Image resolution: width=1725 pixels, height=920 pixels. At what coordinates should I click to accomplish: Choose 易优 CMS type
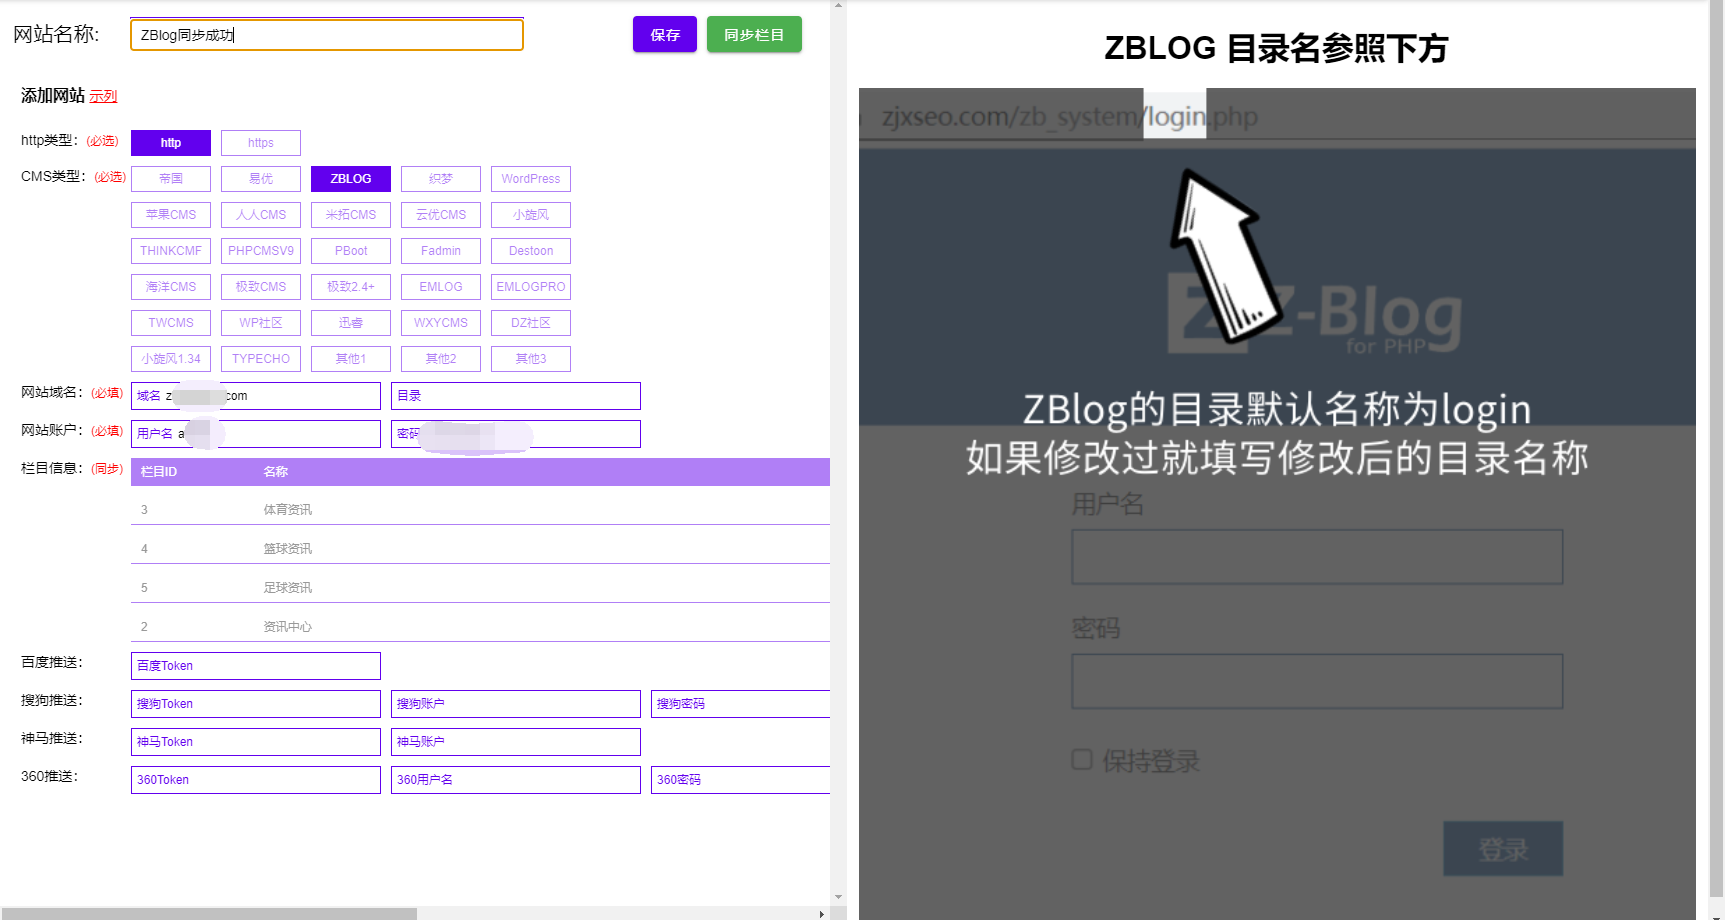click(261, 179)
